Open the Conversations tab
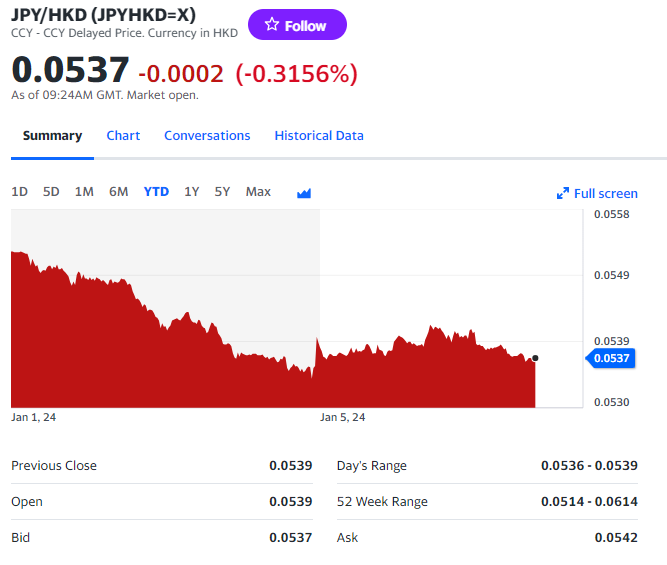 [x=207, y=136]
